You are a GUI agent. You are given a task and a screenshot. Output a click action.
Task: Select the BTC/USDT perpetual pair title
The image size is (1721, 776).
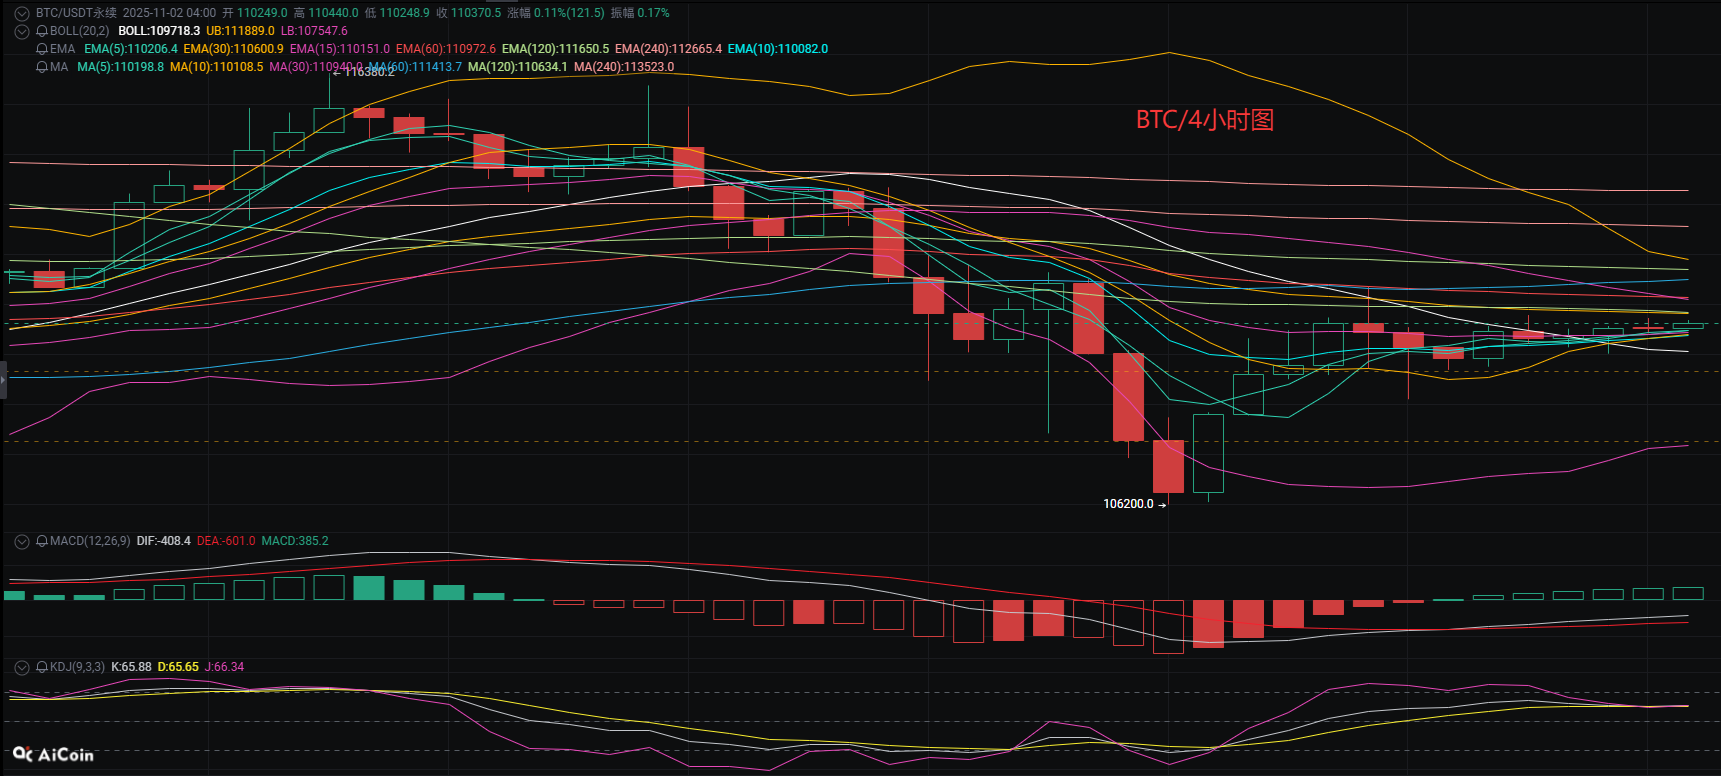pyautogui.click(x=76, y=13)
